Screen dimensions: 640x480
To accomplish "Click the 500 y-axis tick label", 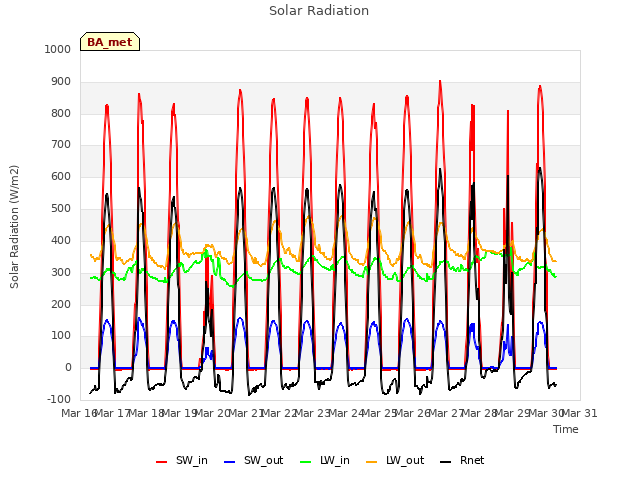I will pyautogui.click(x=61, y=209).
